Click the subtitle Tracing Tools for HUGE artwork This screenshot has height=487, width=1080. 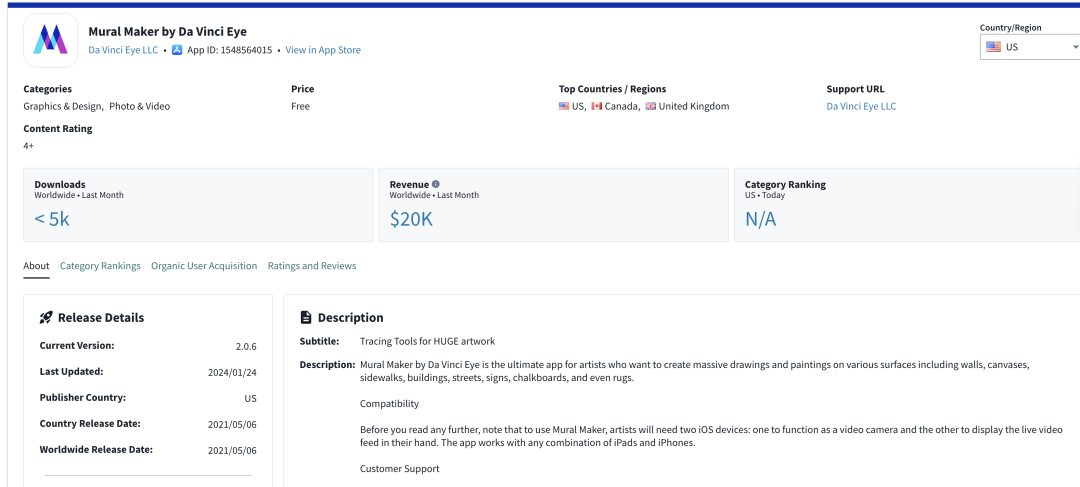pyautogui.click(x=428, y=341)
